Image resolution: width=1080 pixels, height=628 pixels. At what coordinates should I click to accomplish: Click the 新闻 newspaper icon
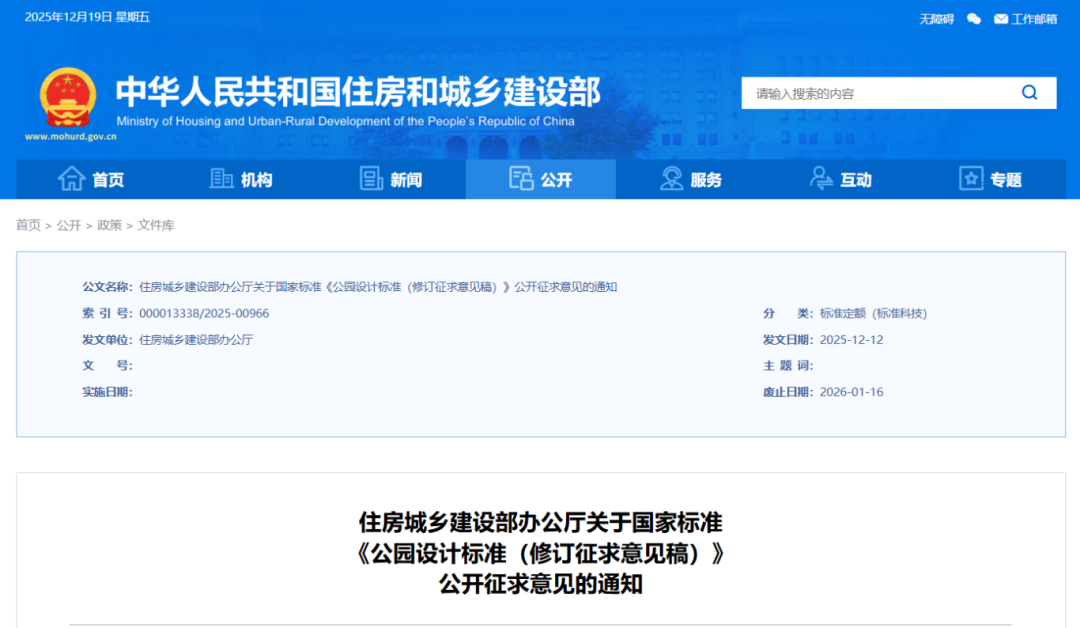371,178
